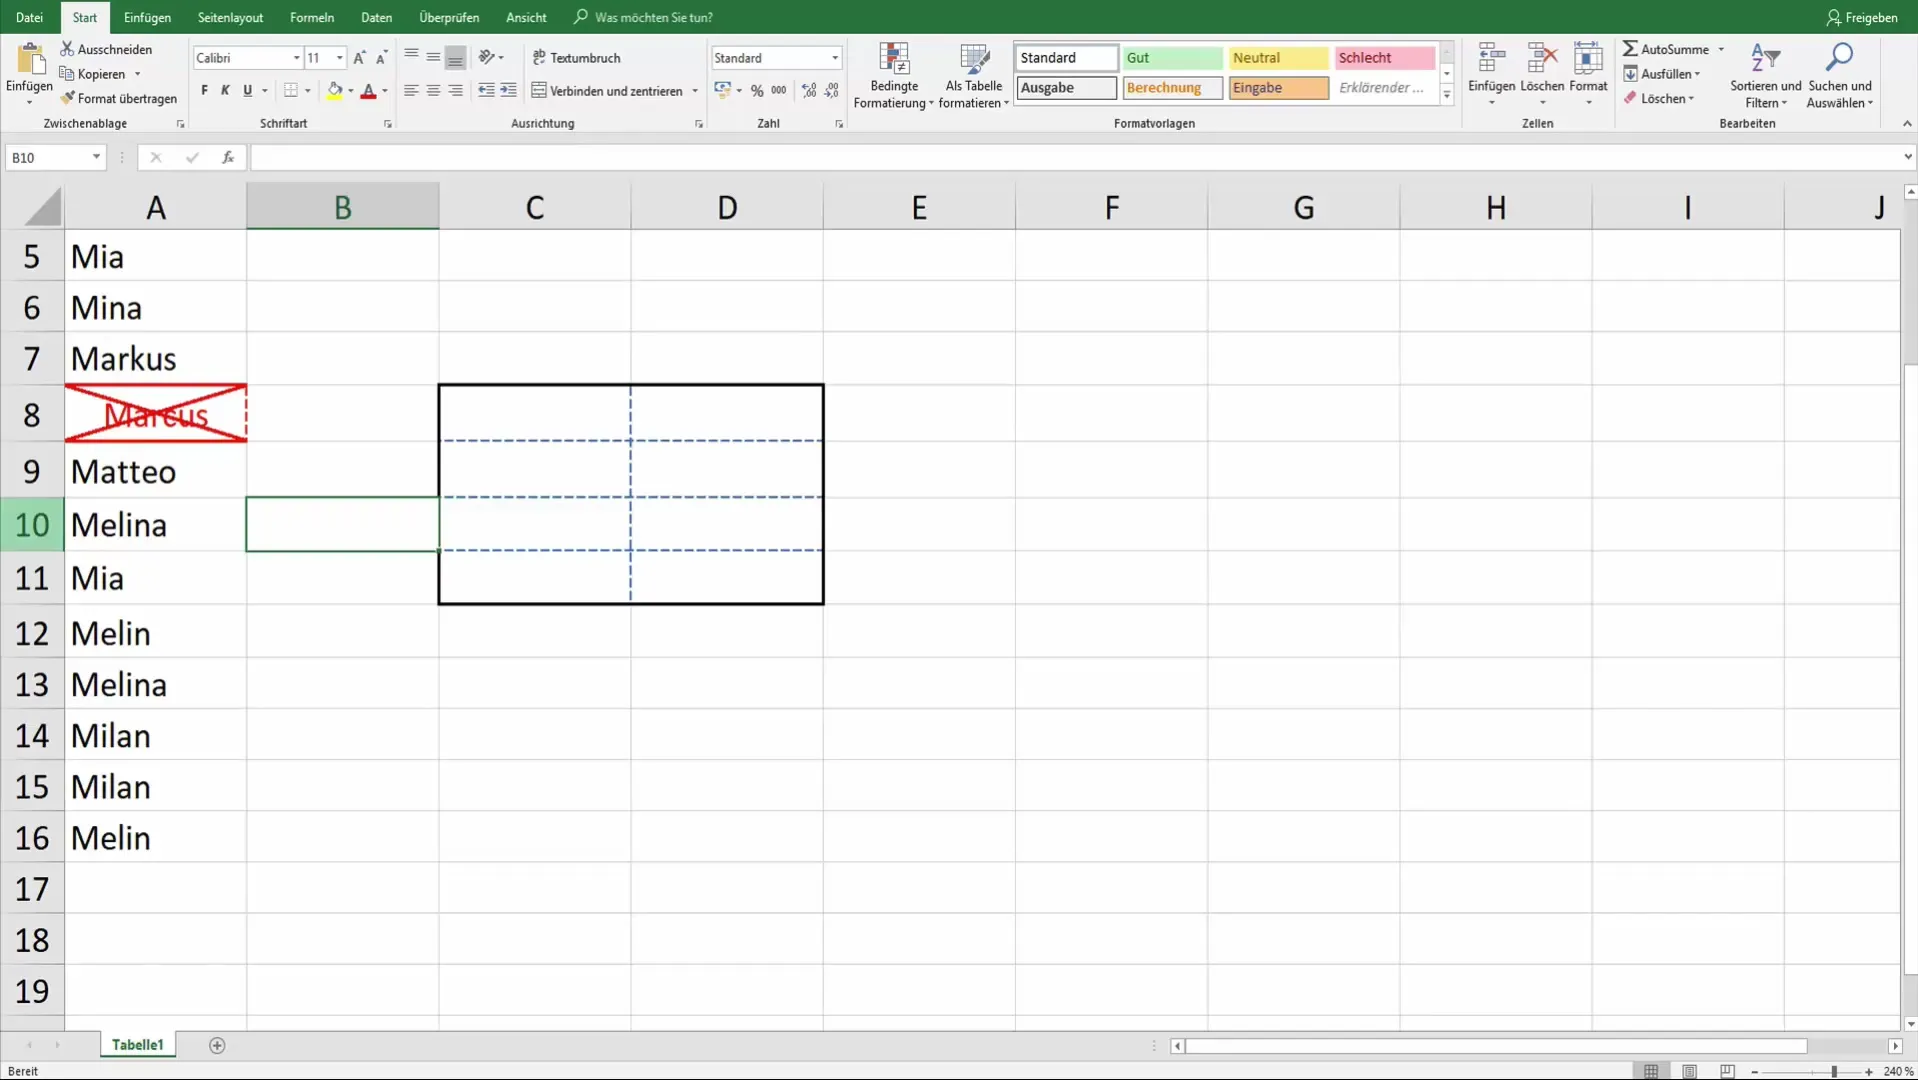Open the Datei menu
Image resolution: width=1918 pixels, height=1080 pixels.
(29, 17)
